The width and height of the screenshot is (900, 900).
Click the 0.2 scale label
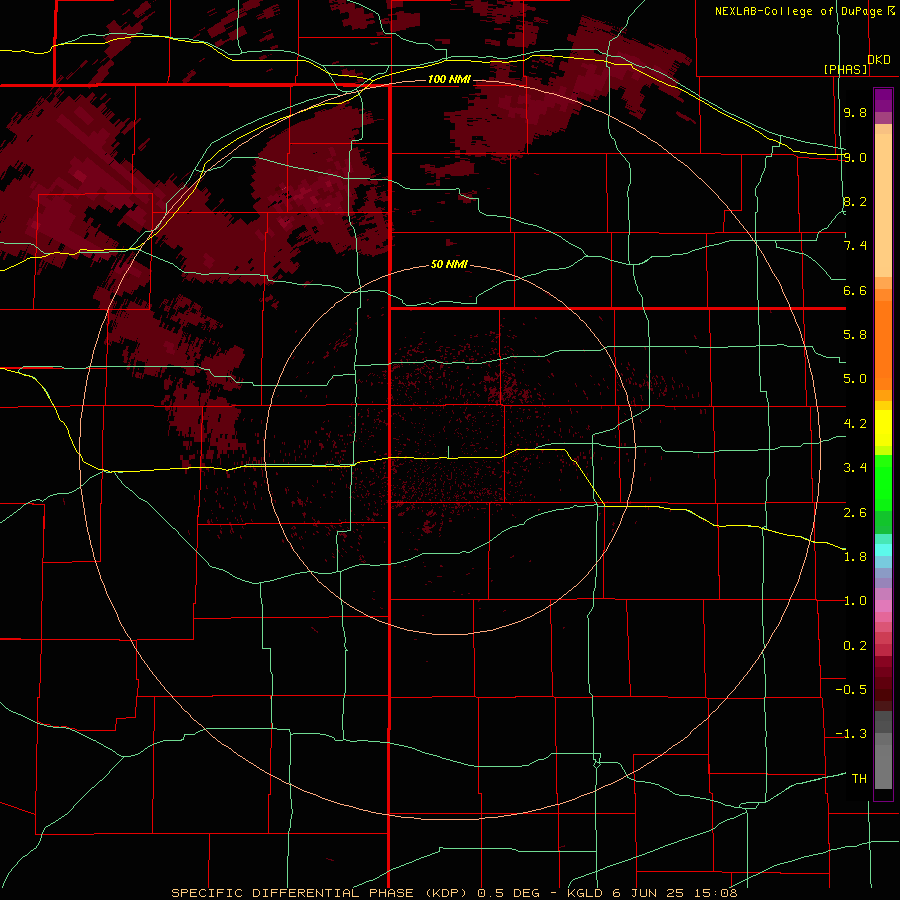[x=855, y=646]
